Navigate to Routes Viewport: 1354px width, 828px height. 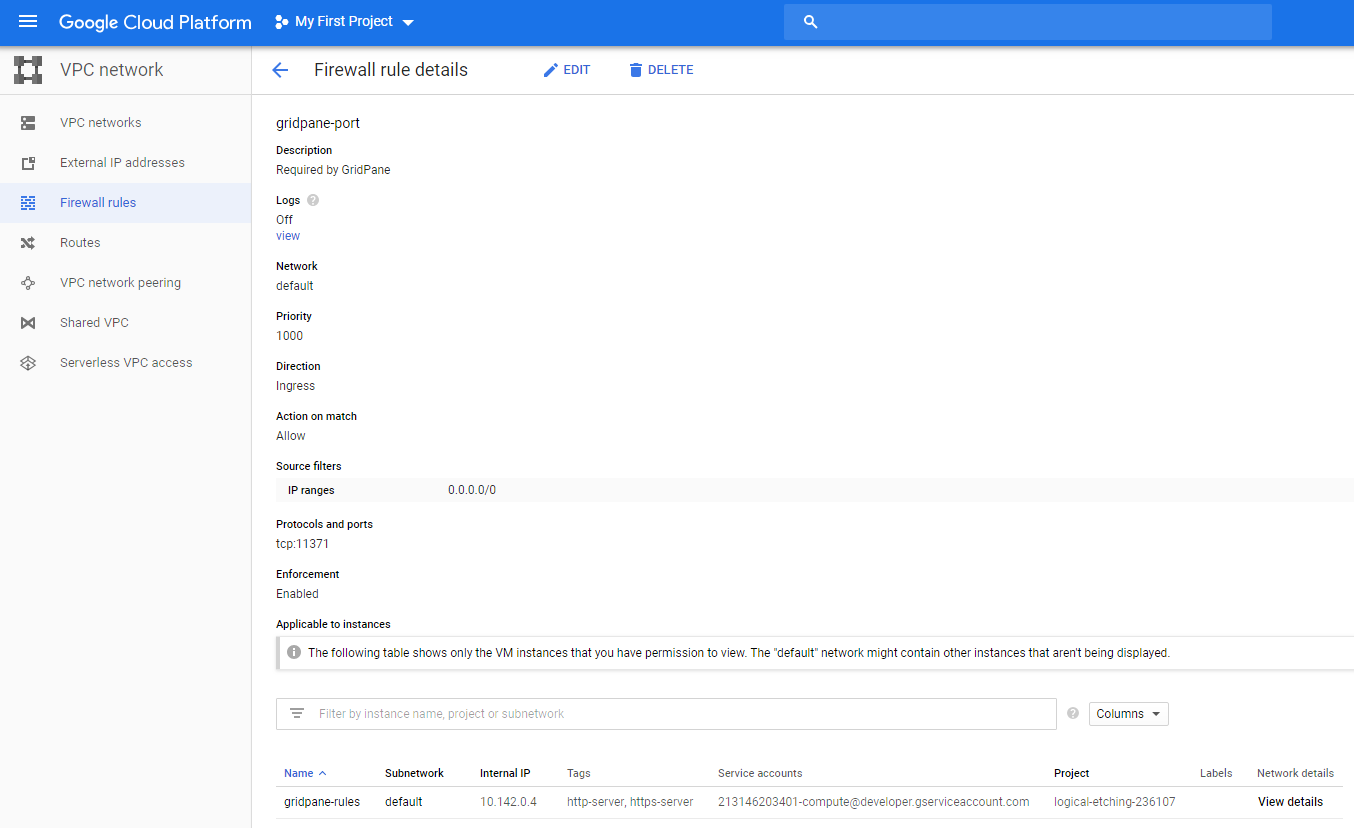80,243
